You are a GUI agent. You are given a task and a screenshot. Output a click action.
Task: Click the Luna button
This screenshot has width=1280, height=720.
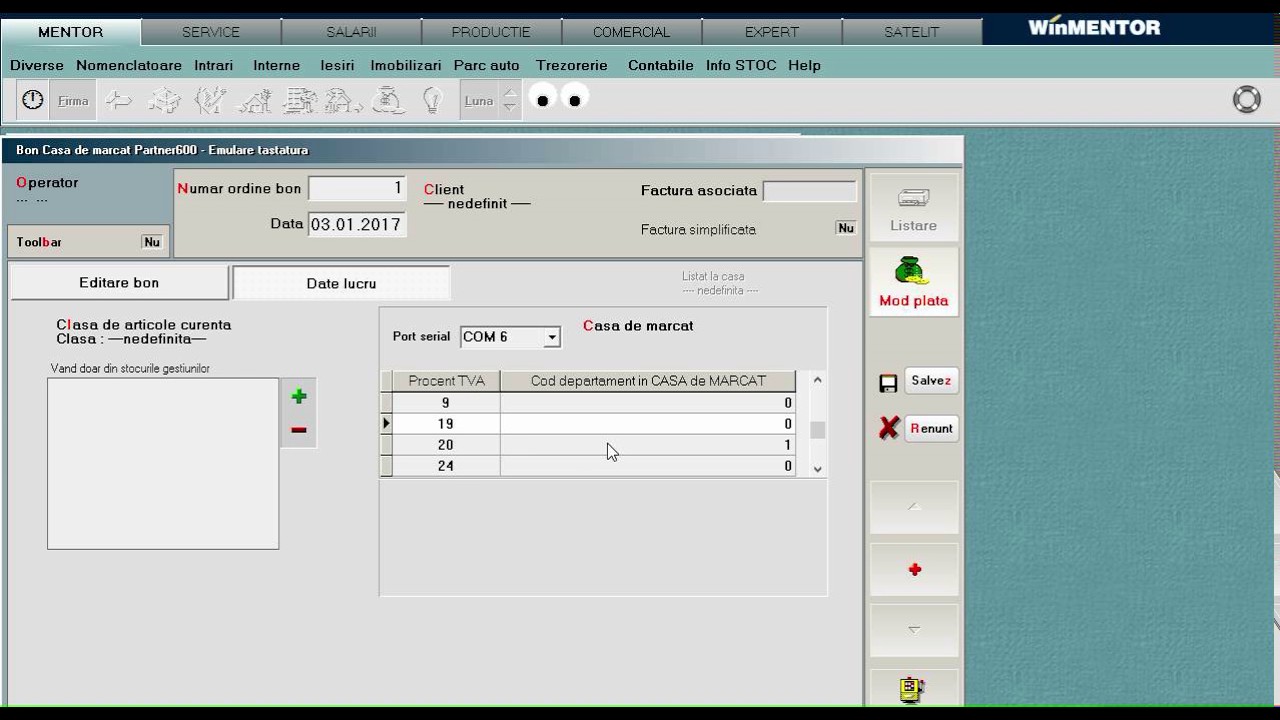(x=479, y=101)
